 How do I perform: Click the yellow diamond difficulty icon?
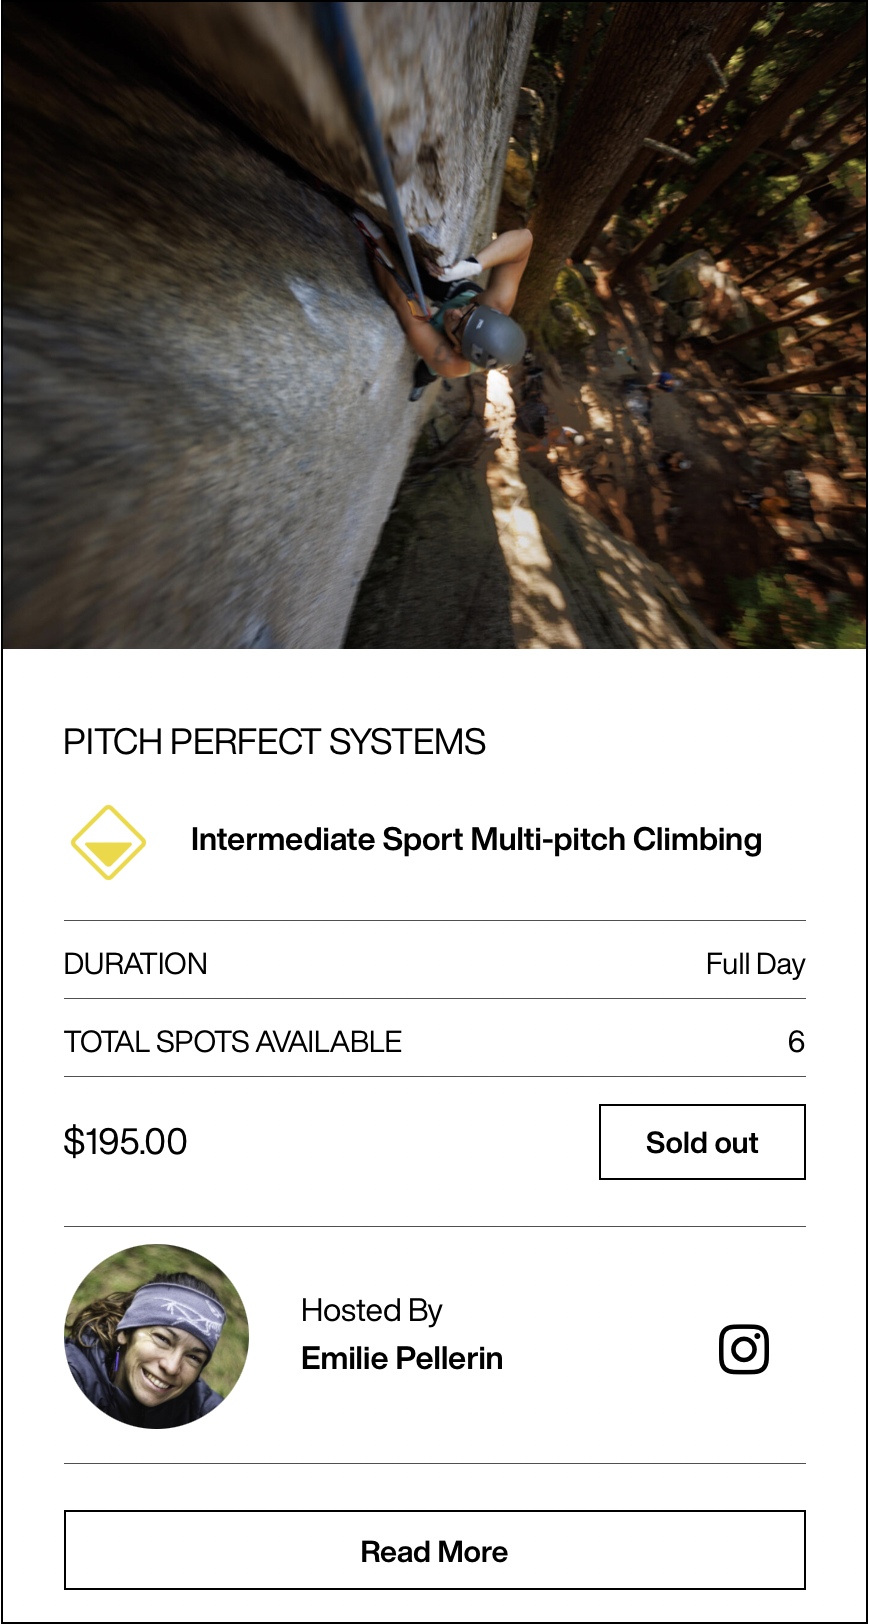(x=108, y=842)
